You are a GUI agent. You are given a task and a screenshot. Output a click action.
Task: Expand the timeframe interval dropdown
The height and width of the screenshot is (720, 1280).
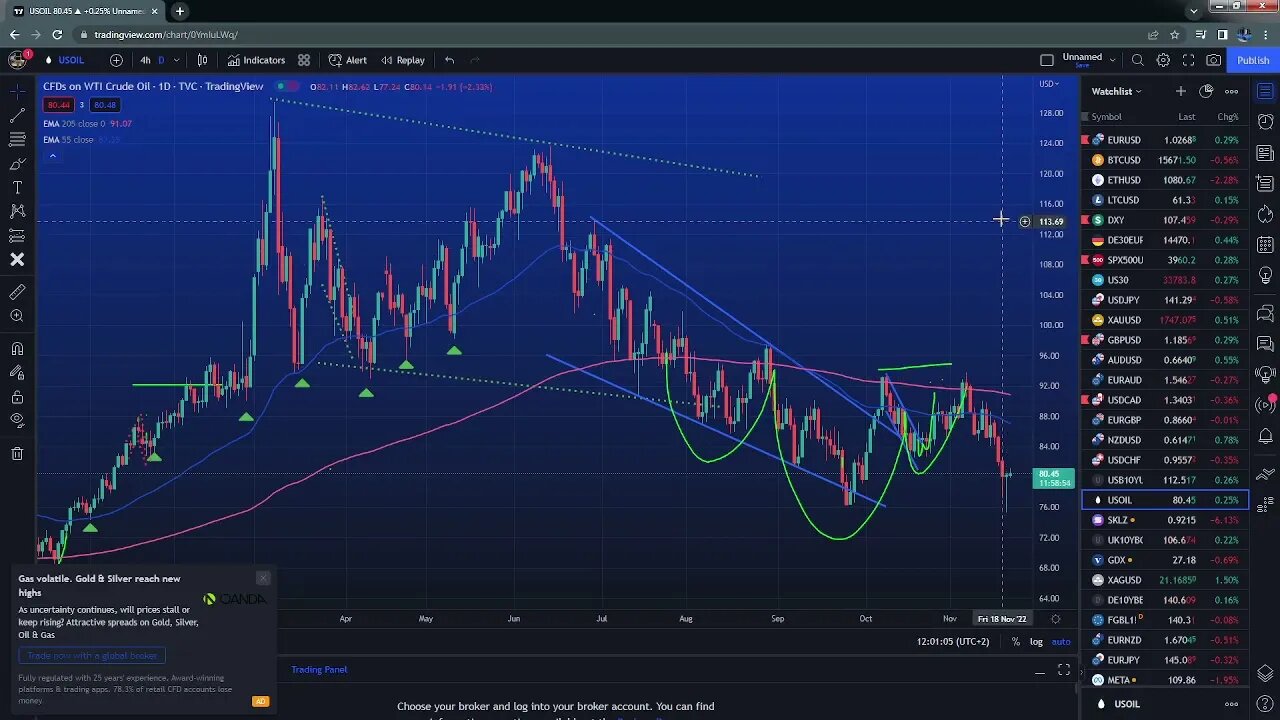pyautogui.click(x=176, y=60)
